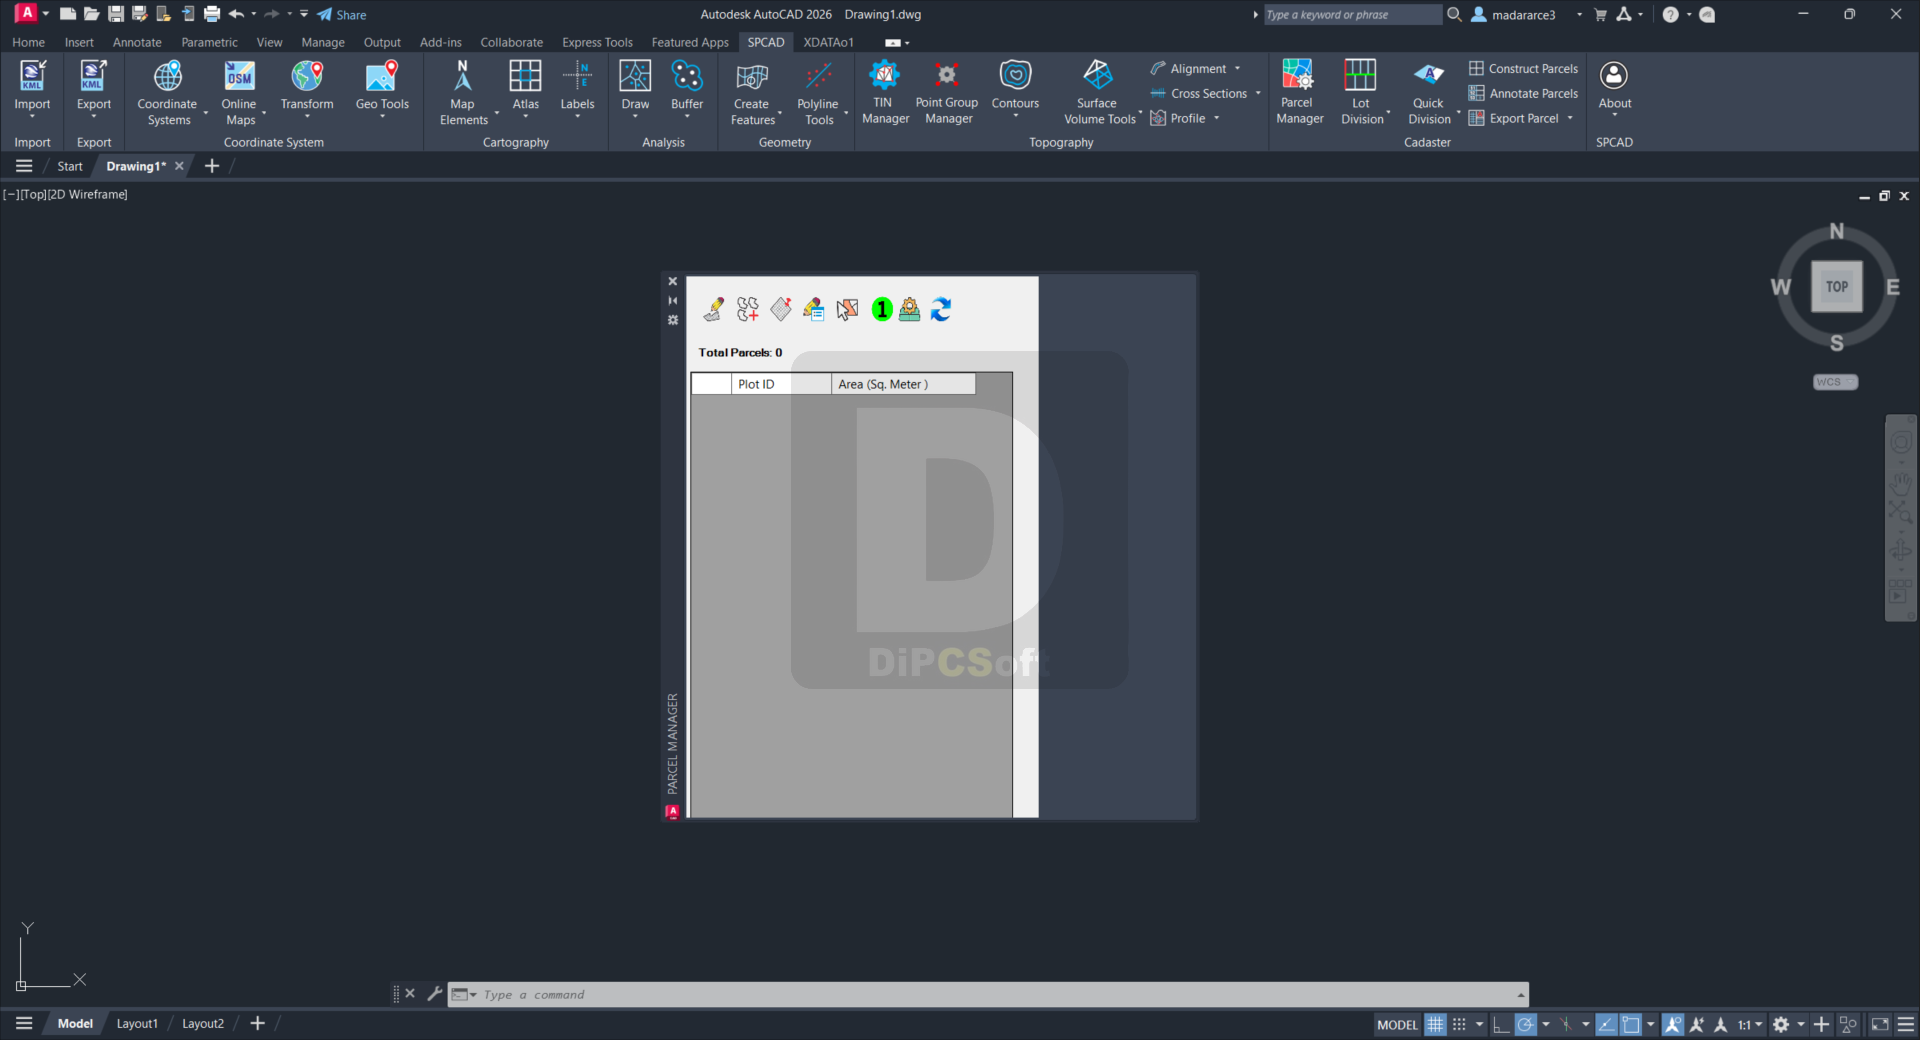The width and height of the screenshot is (1920, 1040).
Task: Click the Share button
Action: click(x=342, y=15)
